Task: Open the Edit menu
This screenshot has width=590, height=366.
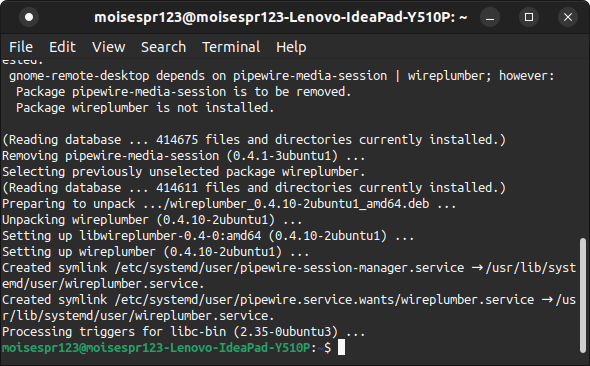Action: pos(62,47)
